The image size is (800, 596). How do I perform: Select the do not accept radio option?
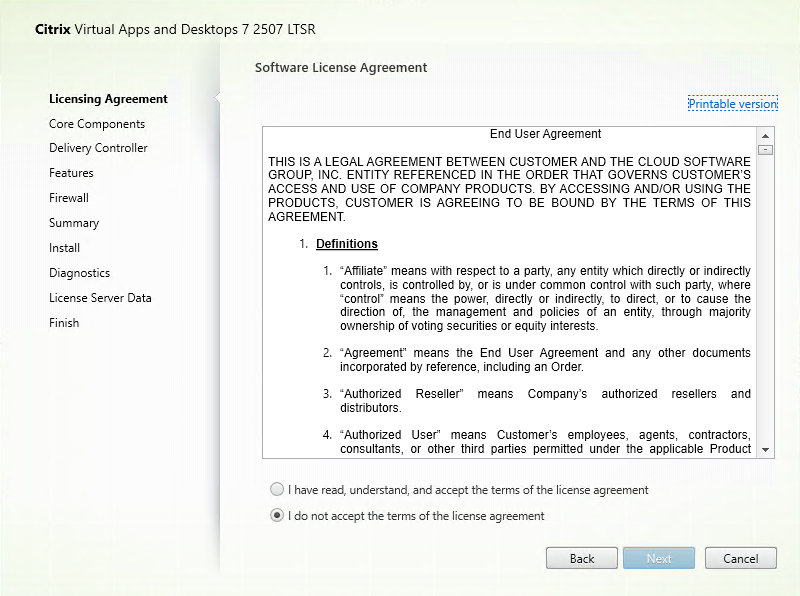[277, 516]
